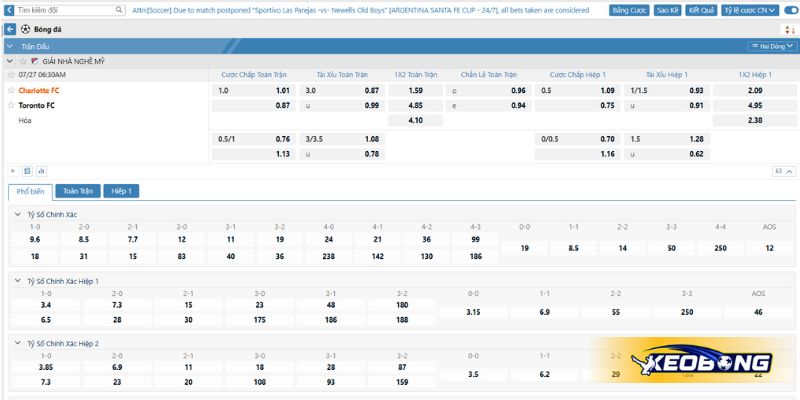
Task: Pick correct score 1-0 odds 9.6
Action: 35,239
